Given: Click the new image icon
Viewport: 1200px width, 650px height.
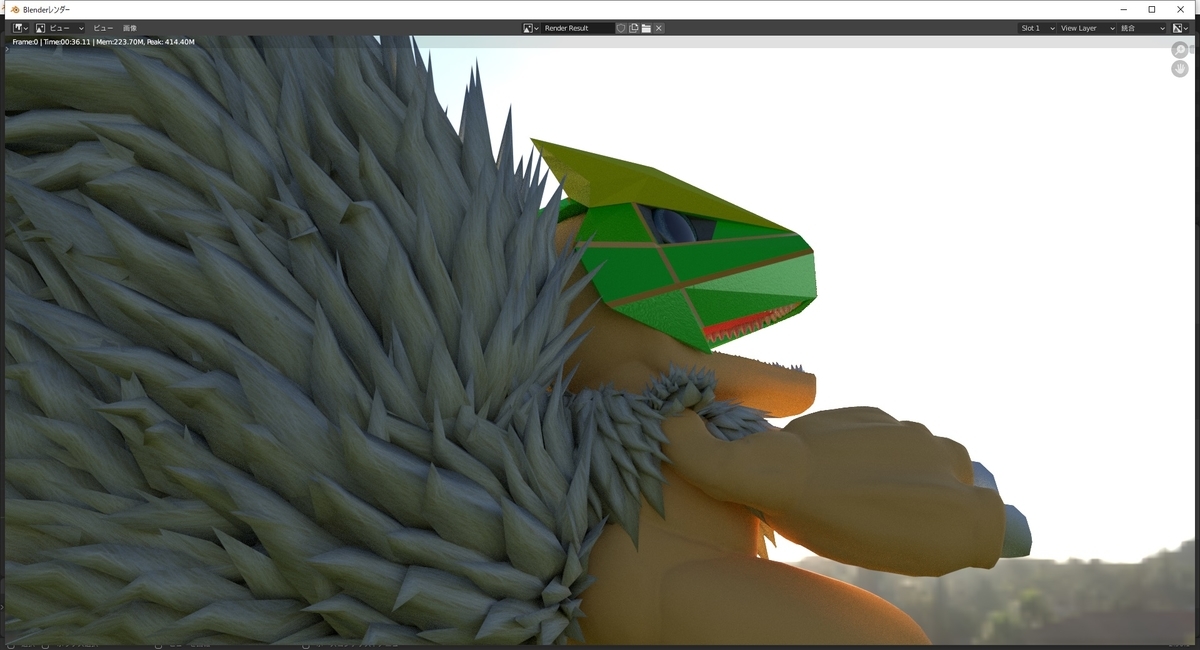Looking at the screenshot, I should (x=634, y=28).
